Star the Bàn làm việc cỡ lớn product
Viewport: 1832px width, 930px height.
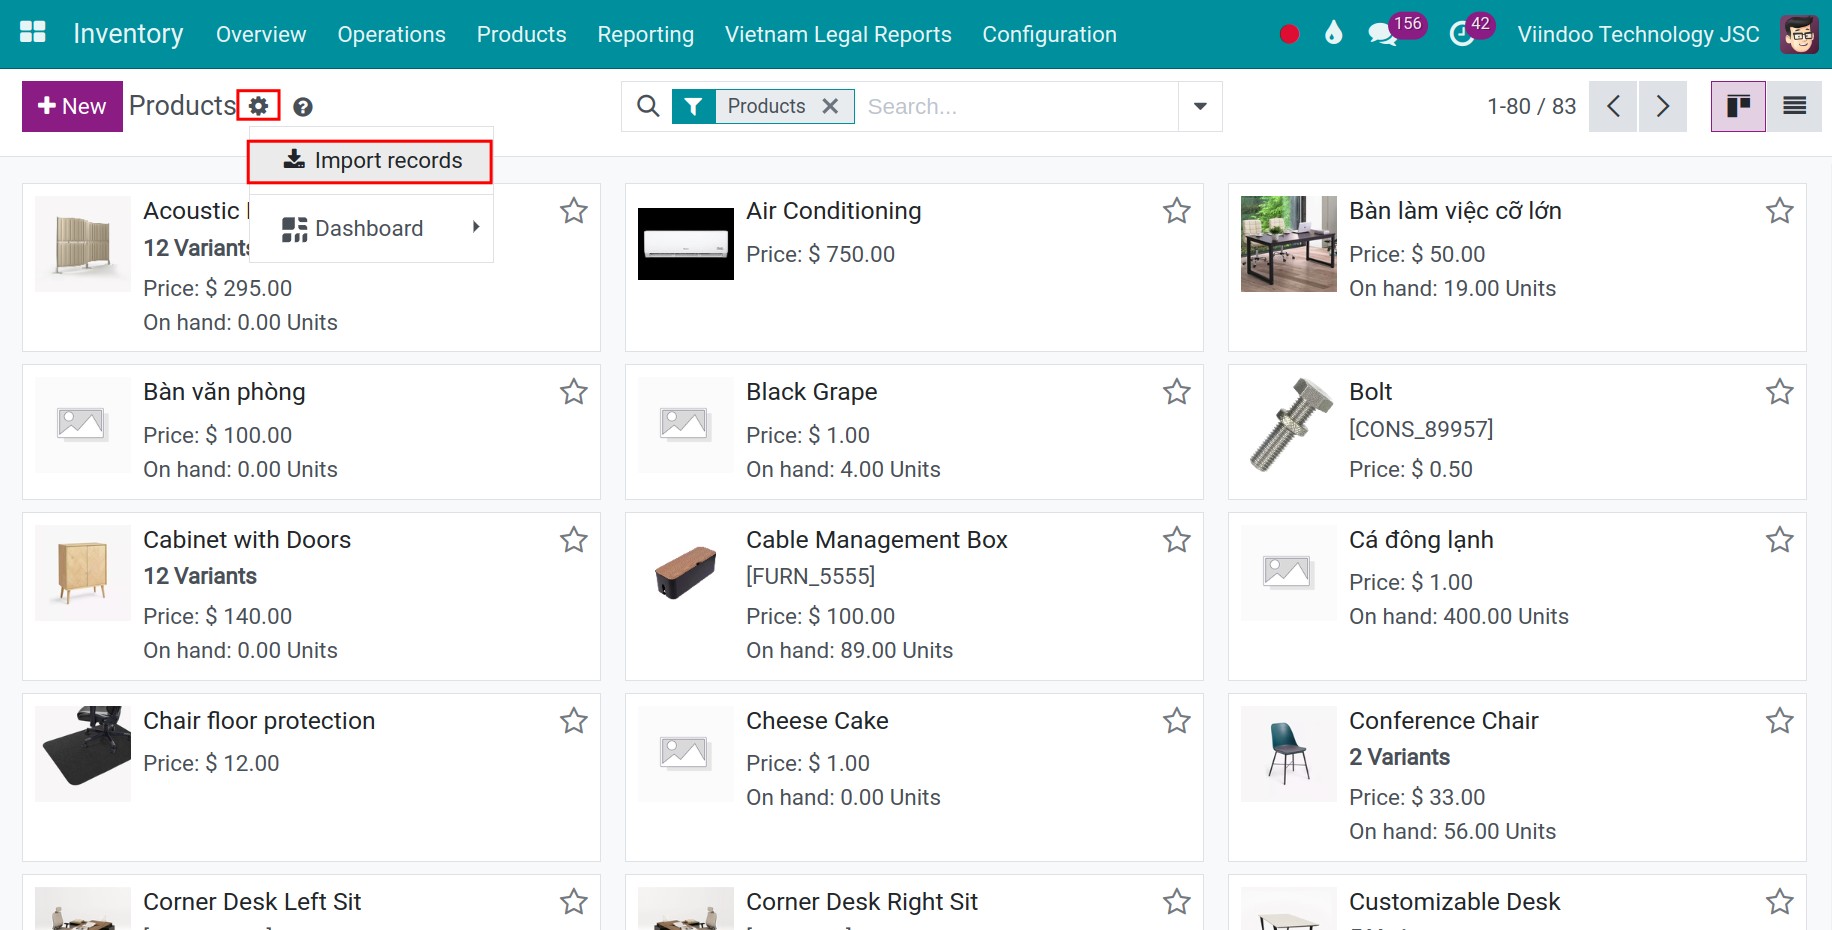click(x=1780, y=211)
